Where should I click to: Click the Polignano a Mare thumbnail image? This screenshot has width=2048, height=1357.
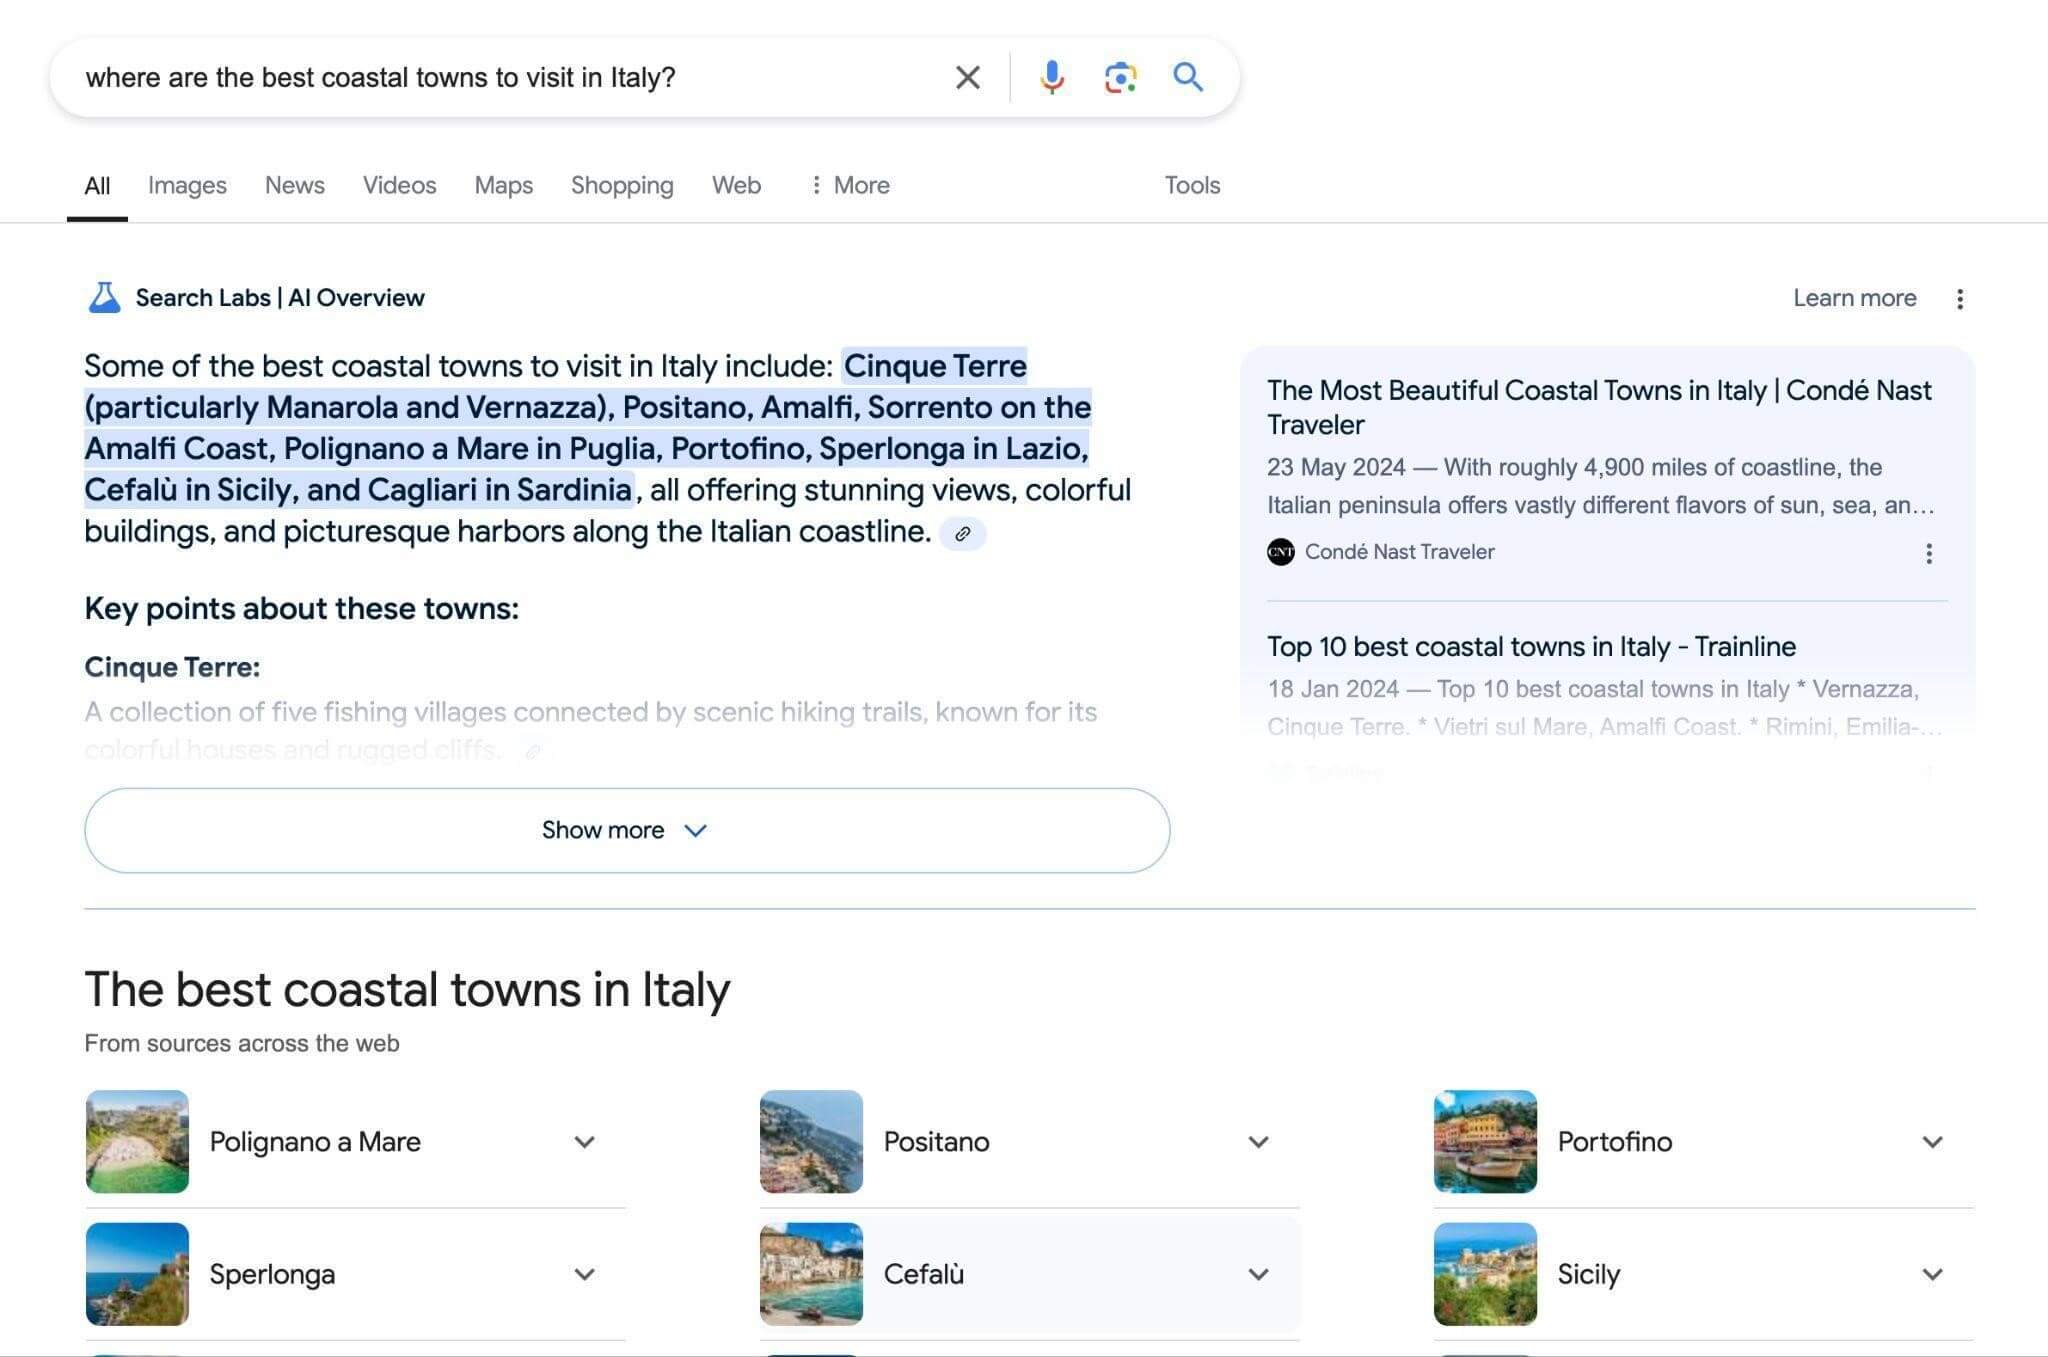tap(136, 1141)
